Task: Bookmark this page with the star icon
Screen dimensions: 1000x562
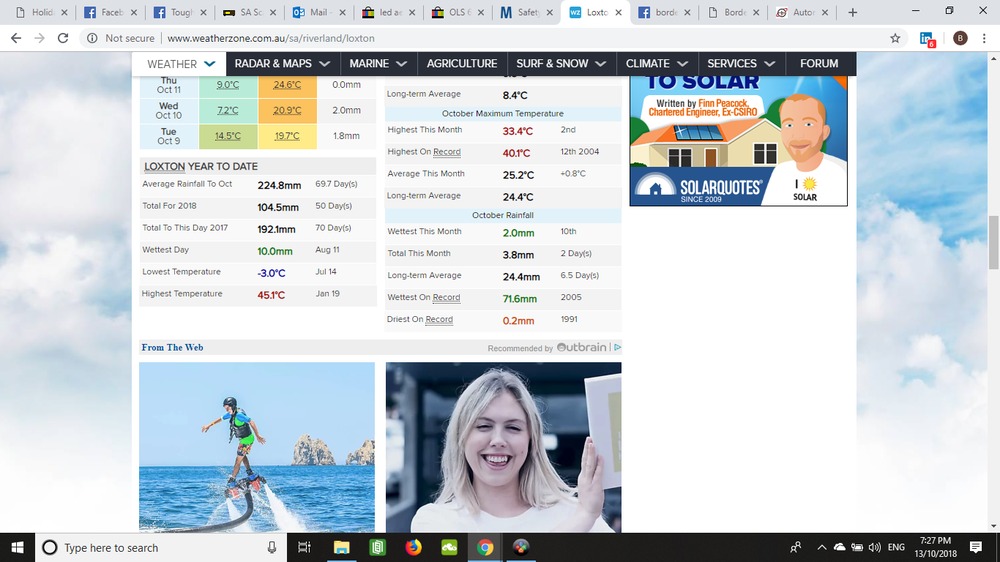Action: coord(895,38)
